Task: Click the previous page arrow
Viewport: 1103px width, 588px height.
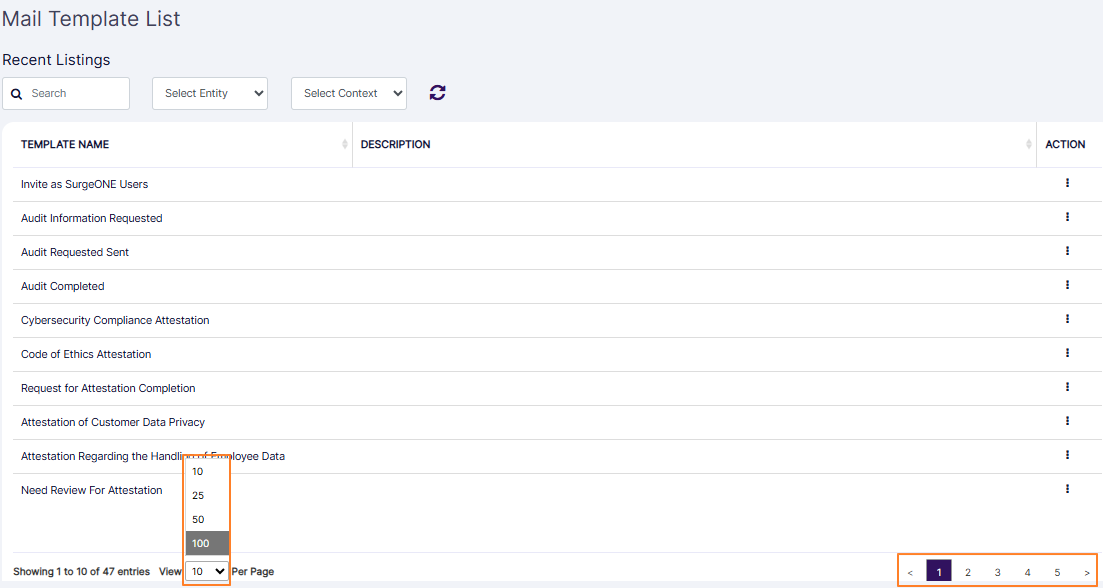Action: 910,570
